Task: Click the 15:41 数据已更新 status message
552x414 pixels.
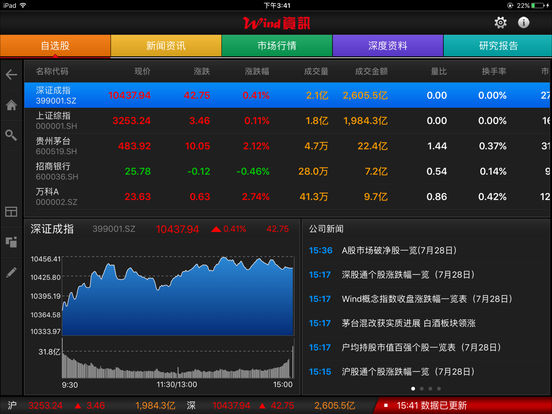Action: point(431,406)
